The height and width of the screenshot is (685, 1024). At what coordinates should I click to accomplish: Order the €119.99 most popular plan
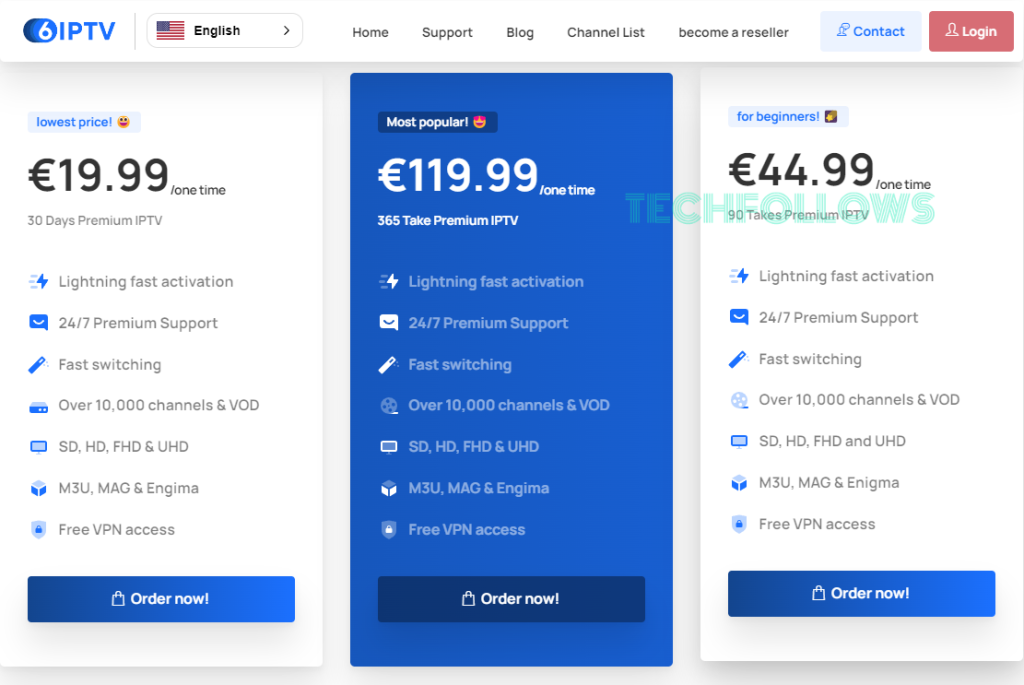(511, 599)
